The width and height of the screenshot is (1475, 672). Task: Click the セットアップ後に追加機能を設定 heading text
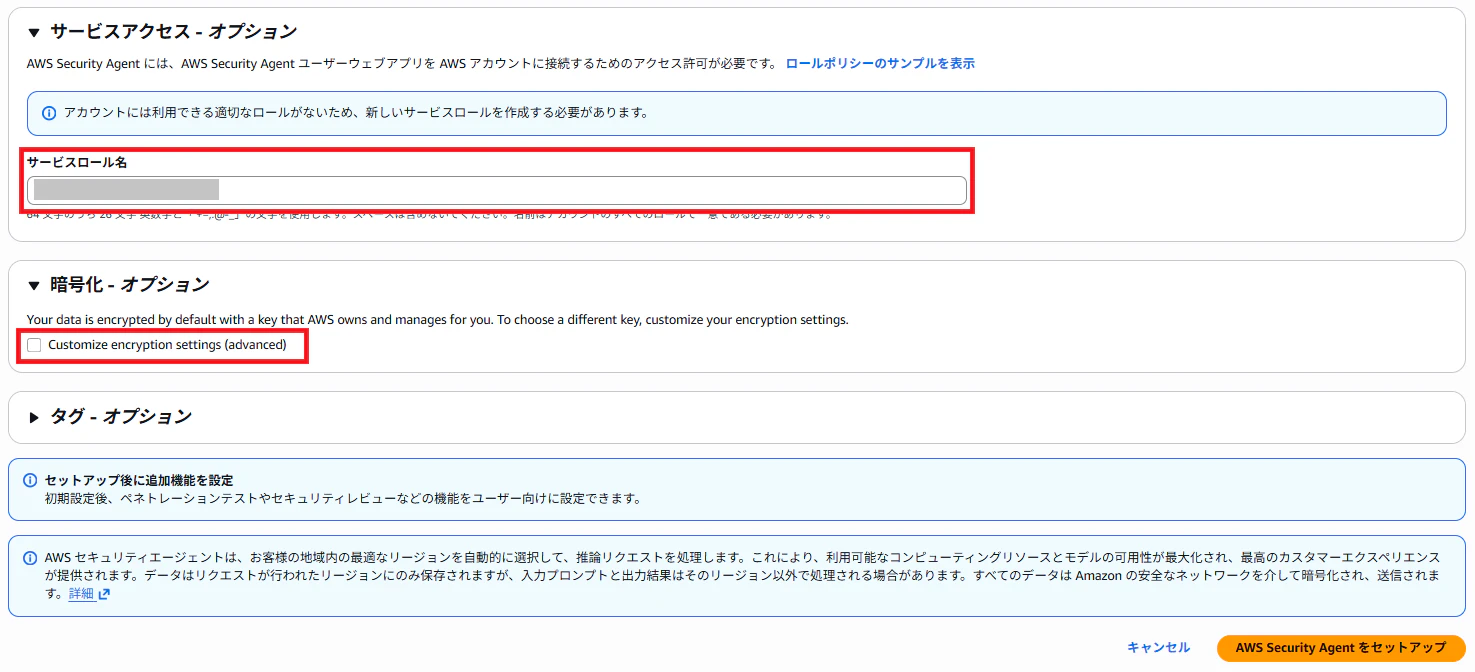[139, 481]
